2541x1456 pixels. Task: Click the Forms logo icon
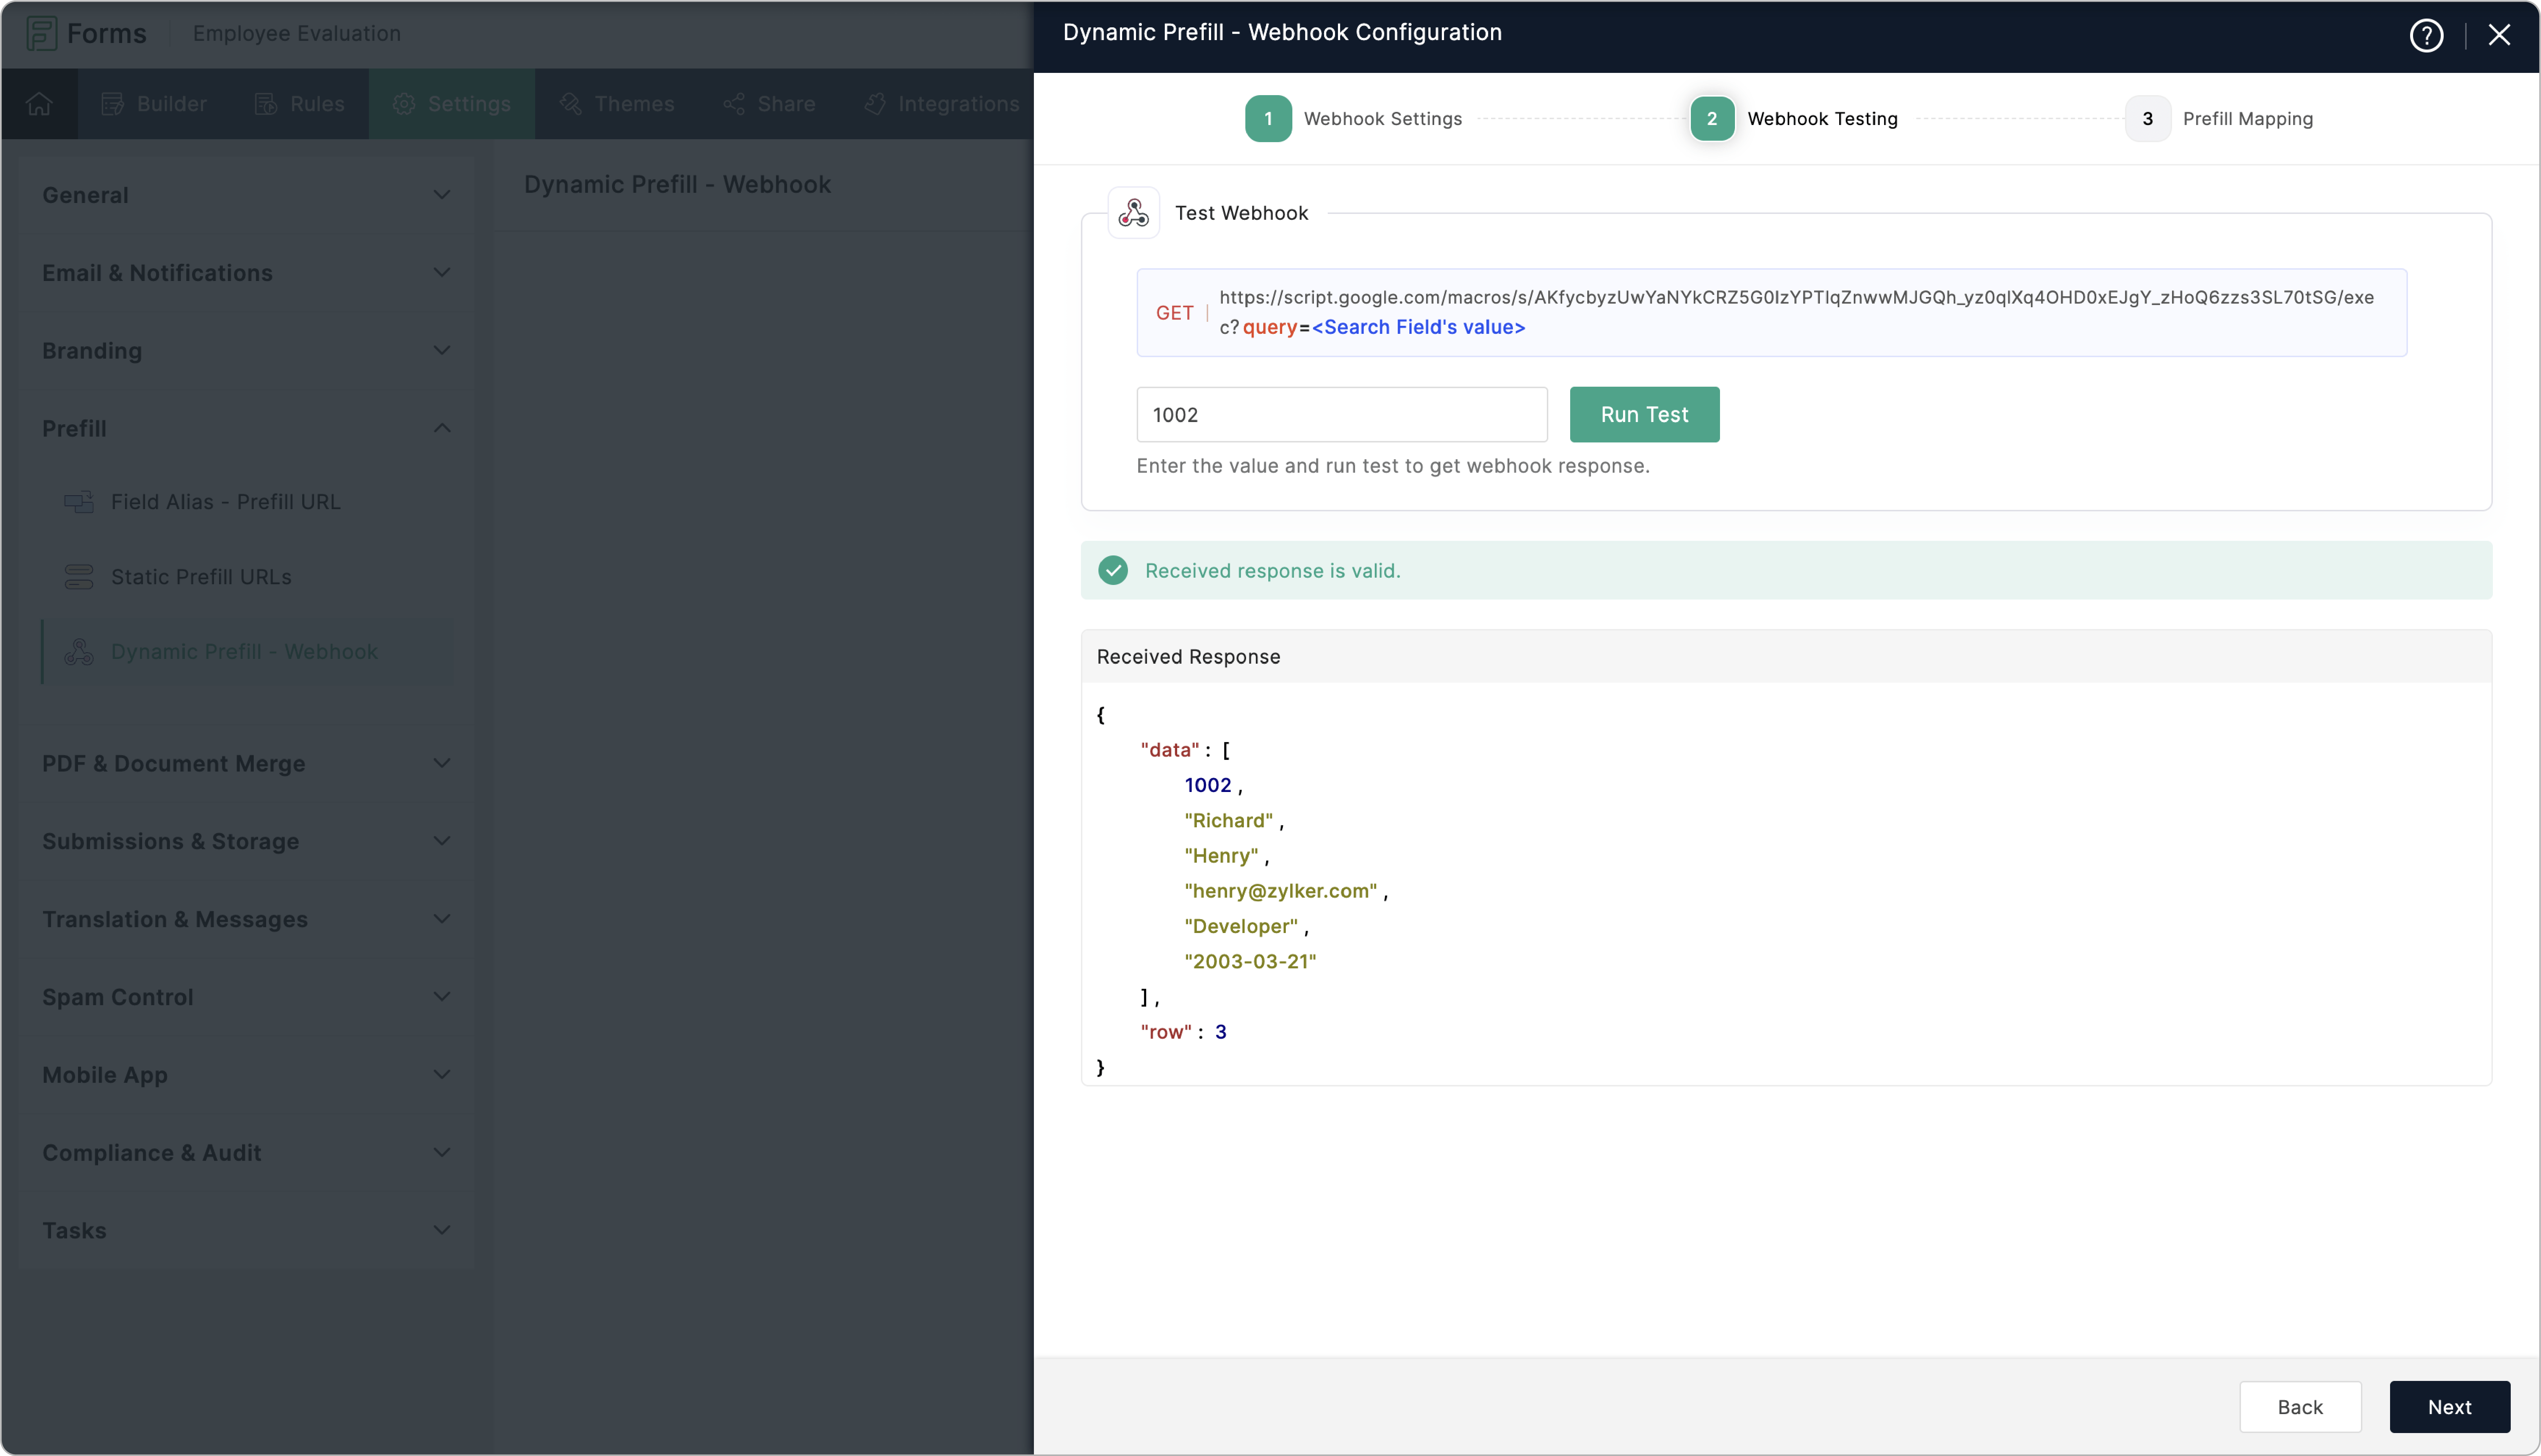[x=41, y=33]
